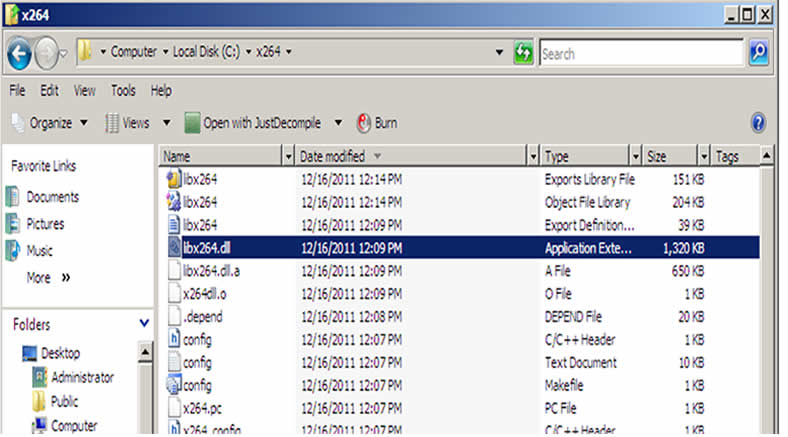Screen dimensions: 788x437
Task: Open the Help menu
Action: (x=161, y=90)
